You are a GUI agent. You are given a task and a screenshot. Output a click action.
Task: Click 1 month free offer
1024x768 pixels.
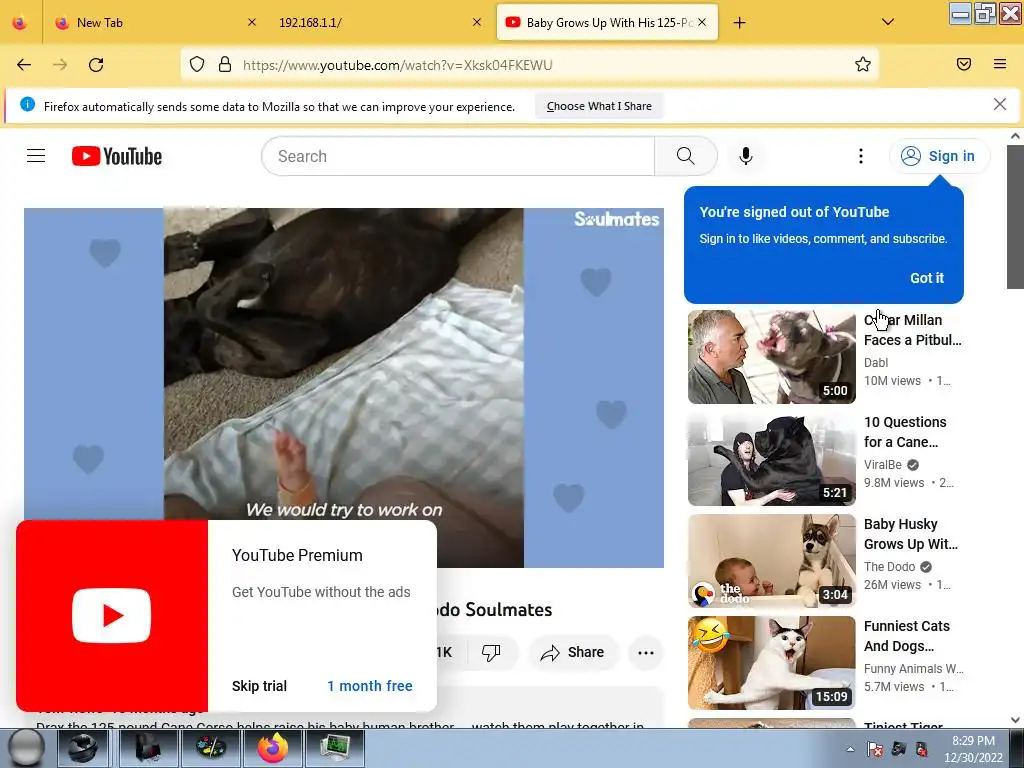[x=370, y=686]
